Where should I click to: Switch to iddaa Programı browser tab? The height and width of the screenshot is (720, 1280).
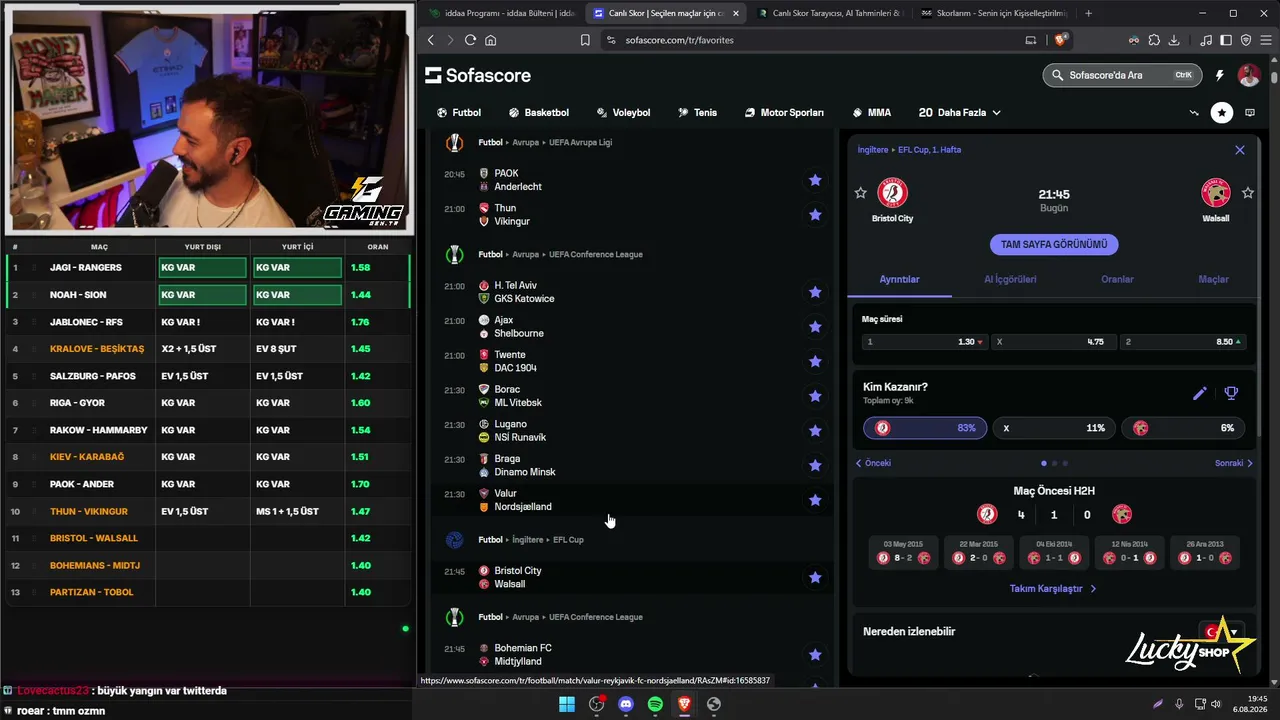click(502, 13)
